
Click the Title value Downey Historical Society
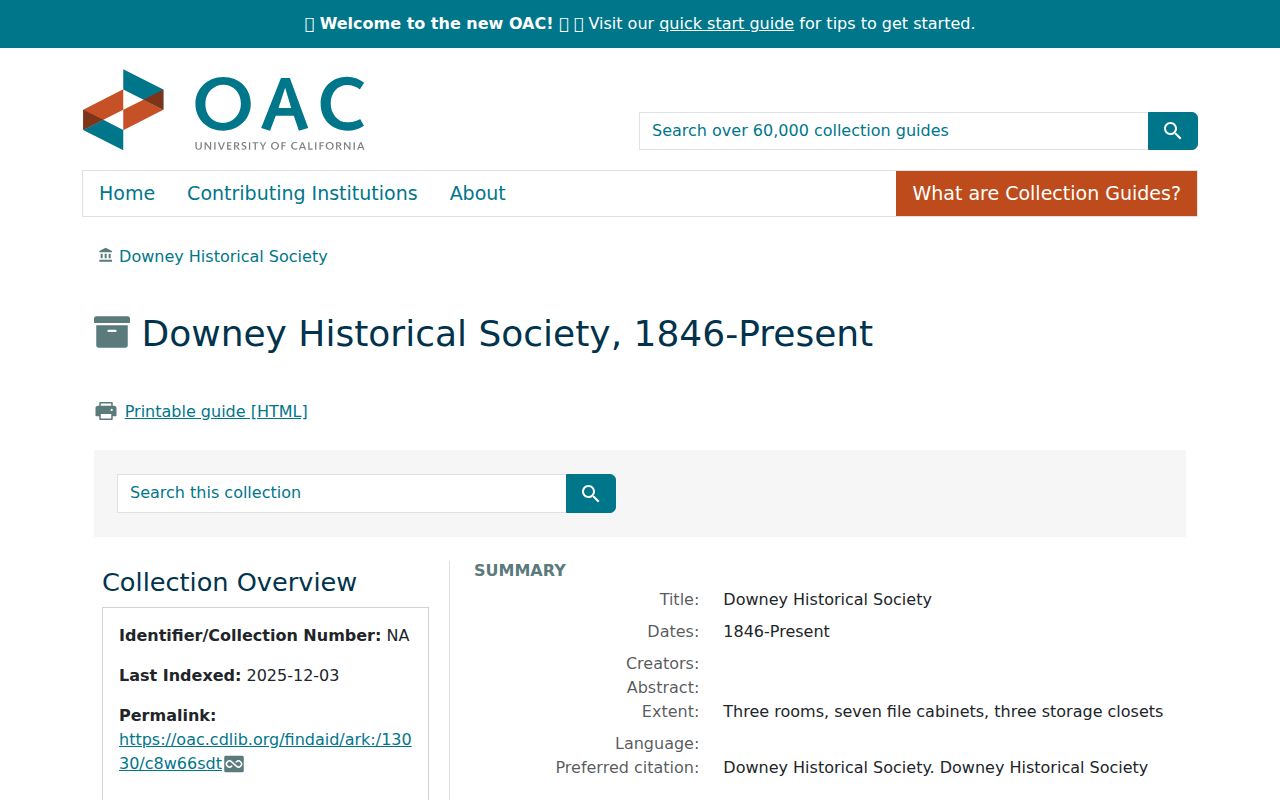[x=827, y=600]
